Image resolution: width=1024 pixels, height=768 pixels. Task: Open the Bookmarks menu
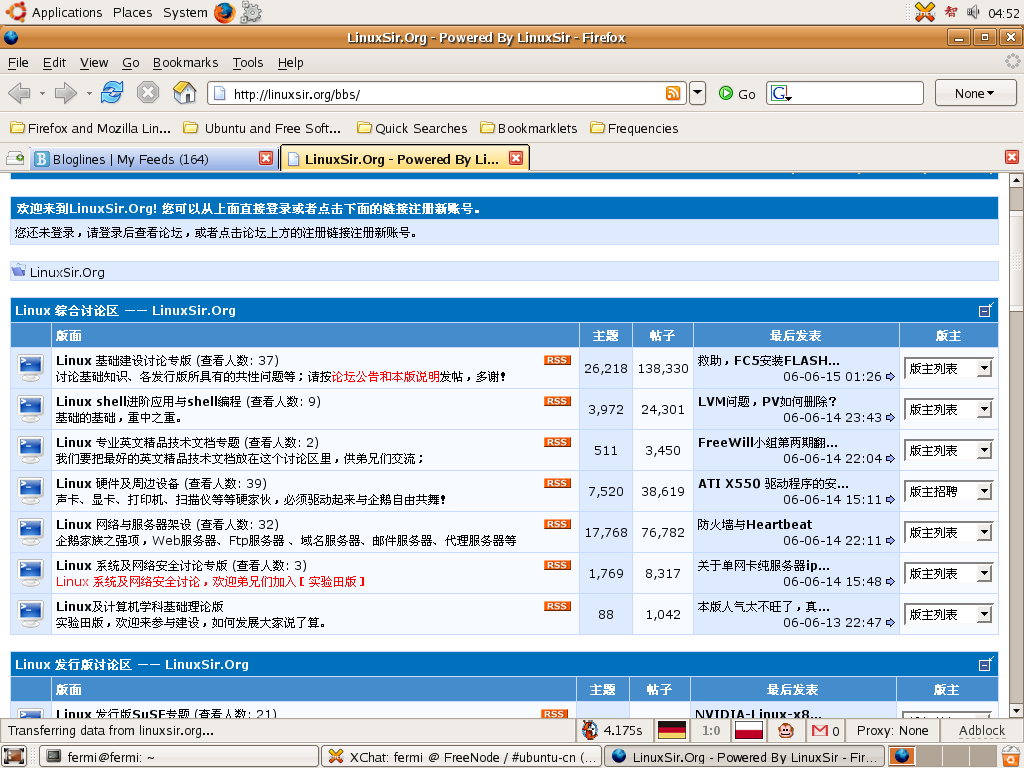coord(185,63)
